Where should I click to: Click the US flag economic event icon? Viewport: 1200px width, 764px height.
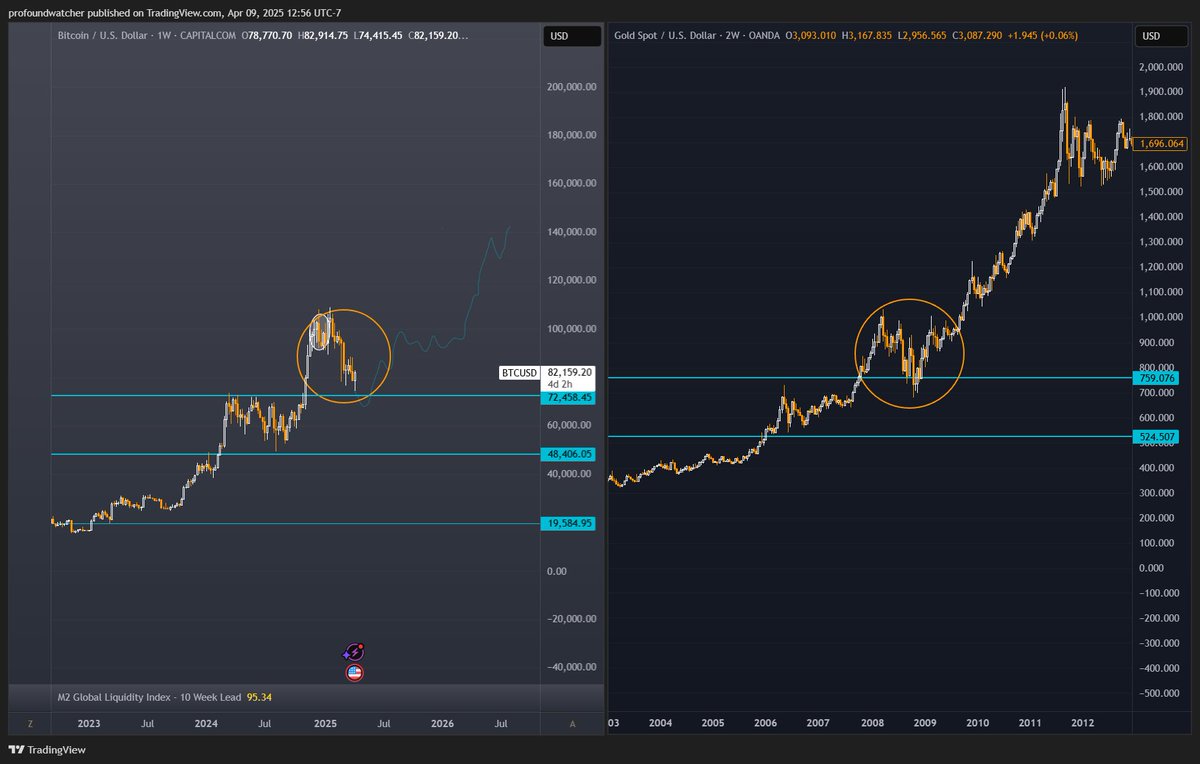tap(354, 673)
